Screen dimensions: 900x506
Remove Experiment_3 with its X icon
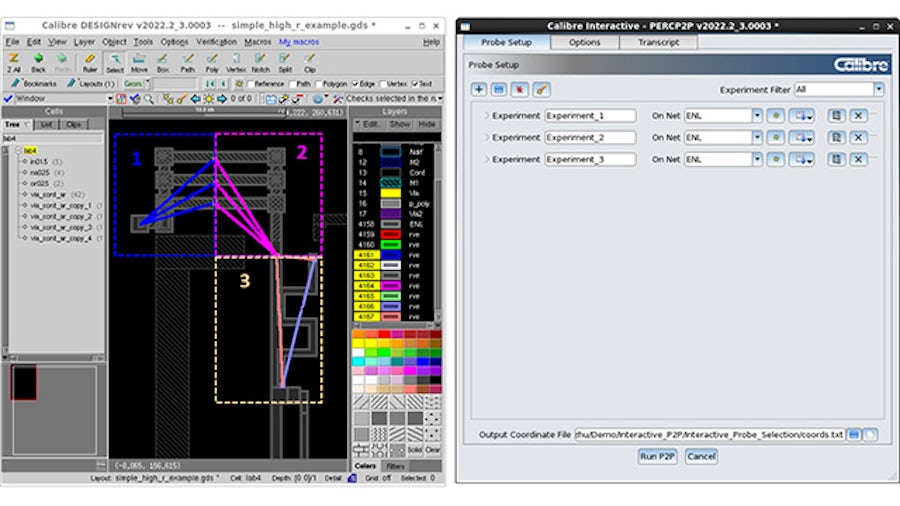pyautogui.click(x=858, y=159)
